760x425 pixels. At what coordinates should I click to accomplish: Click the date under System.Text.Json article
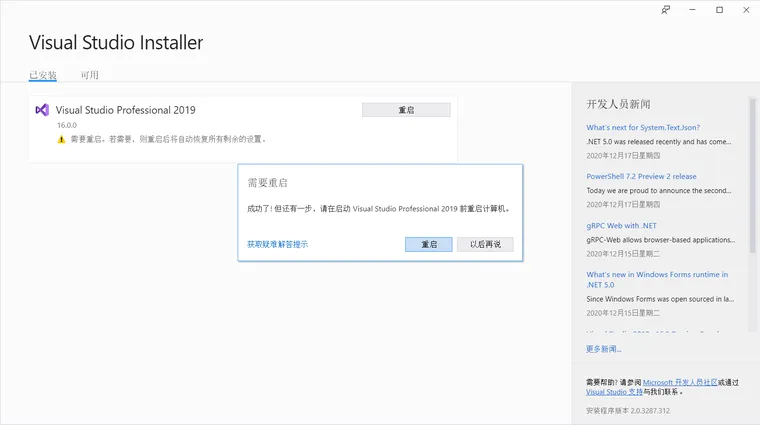[x=623, y=156]
